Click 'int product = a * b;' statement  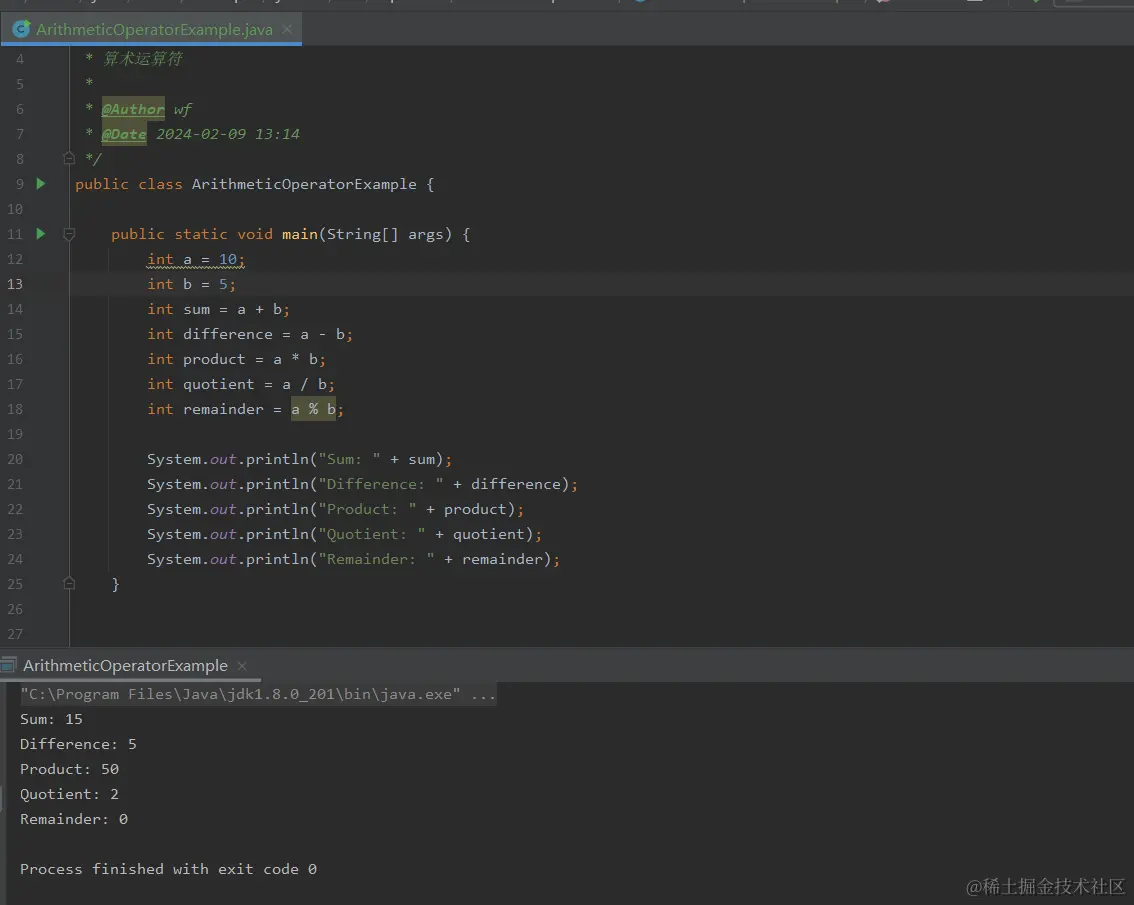click(236, 359)
